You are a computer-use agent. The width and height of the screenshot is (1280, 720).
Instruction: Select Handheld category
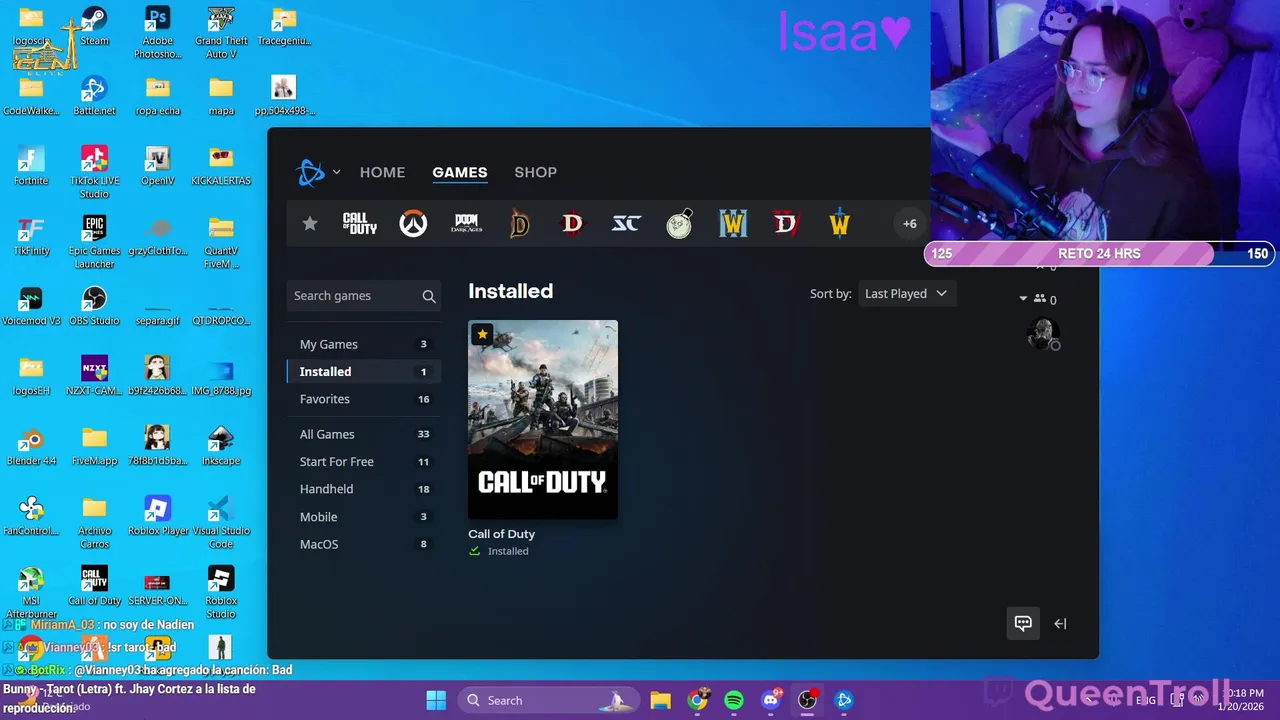click(x=363, y=489)
